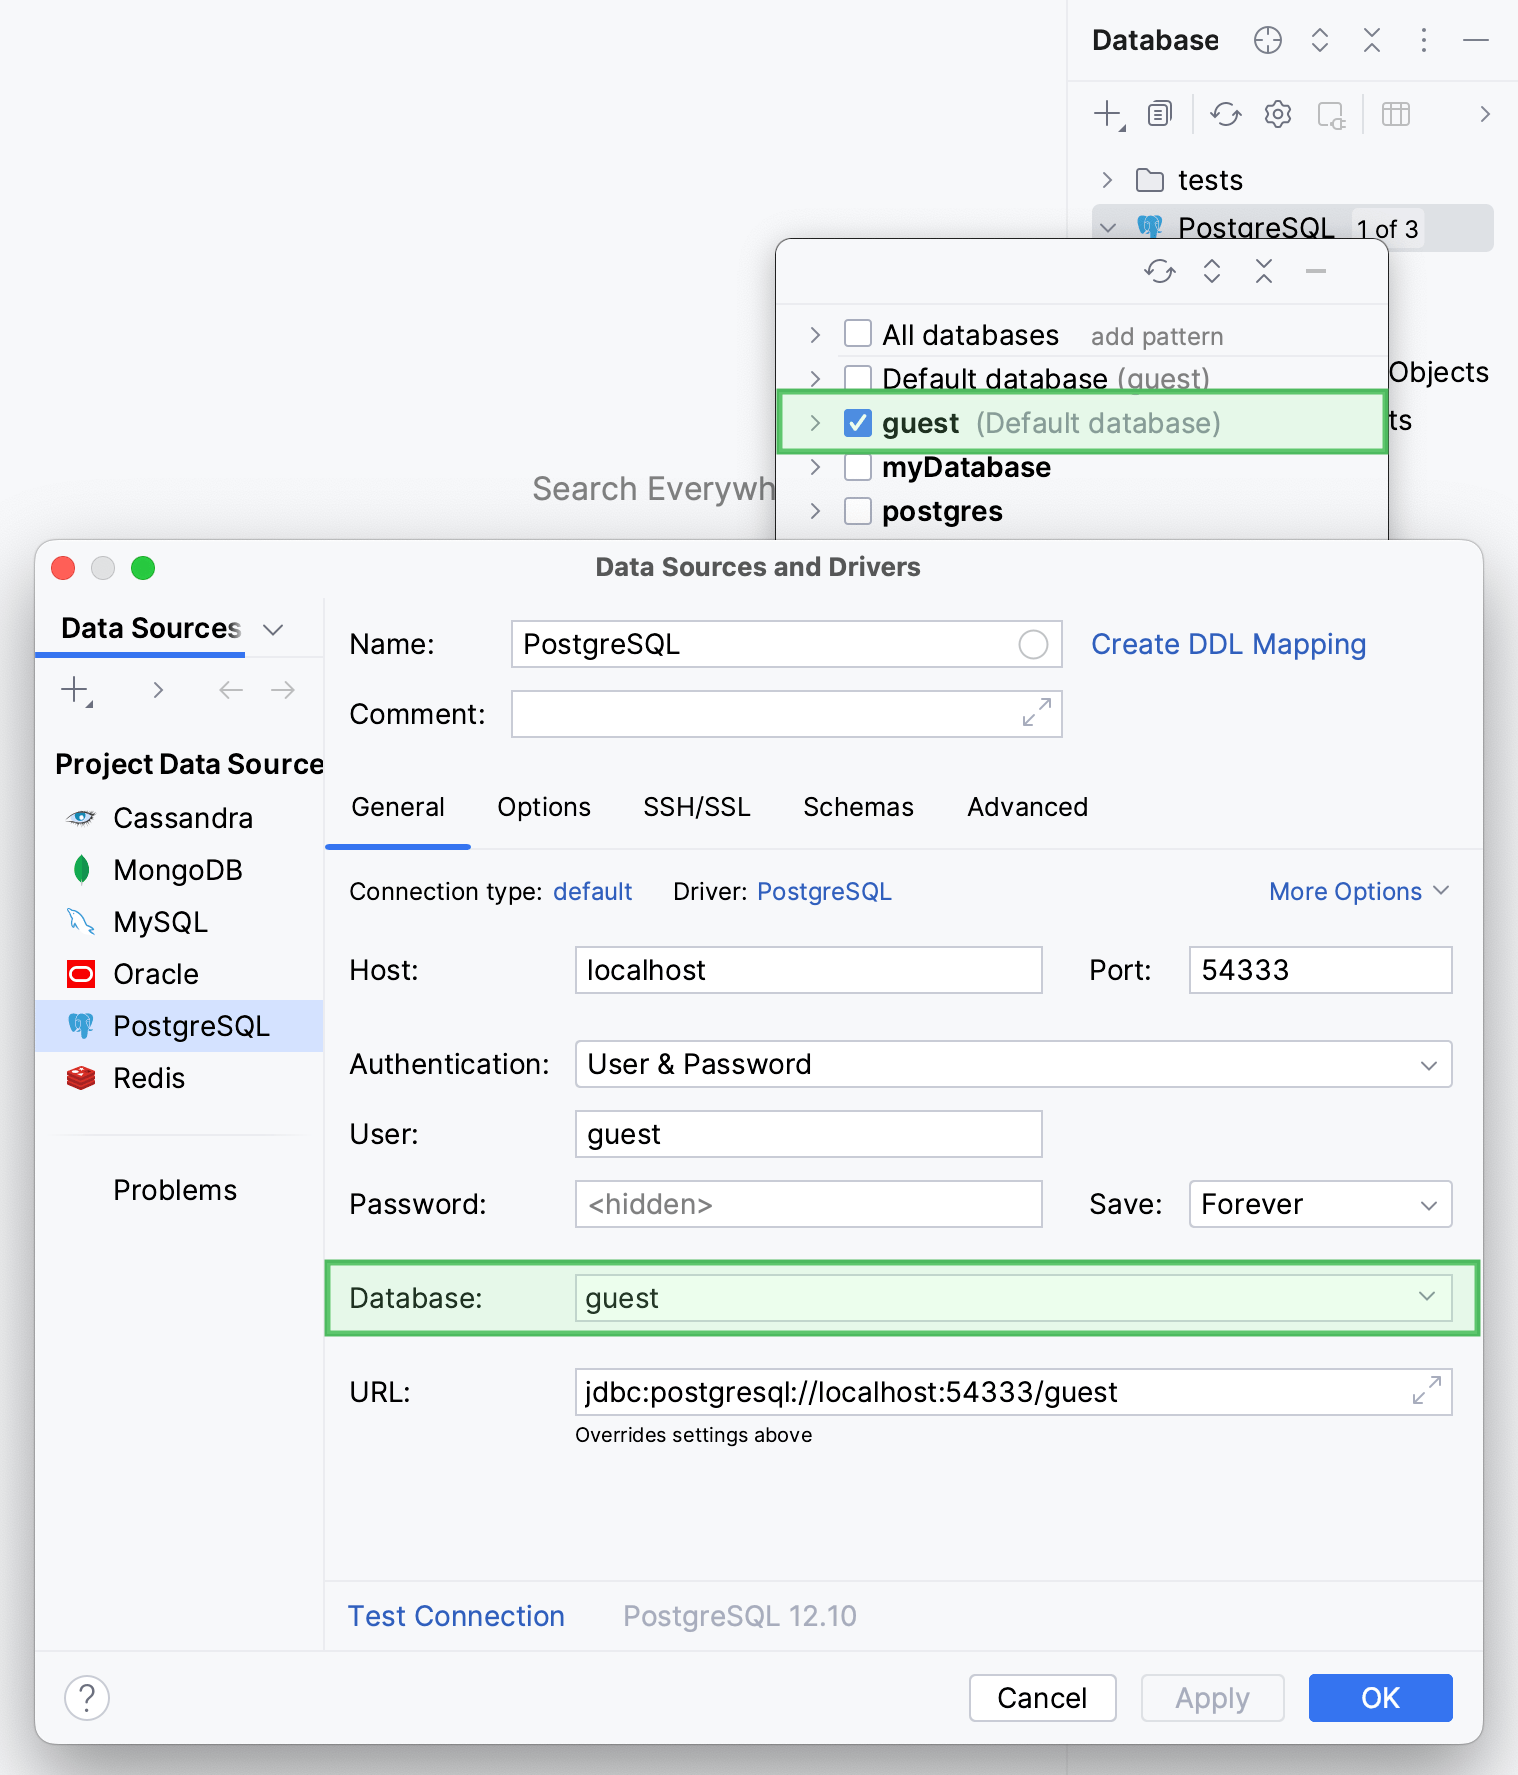Open the help question mark icon

(x=87, y=1697)
